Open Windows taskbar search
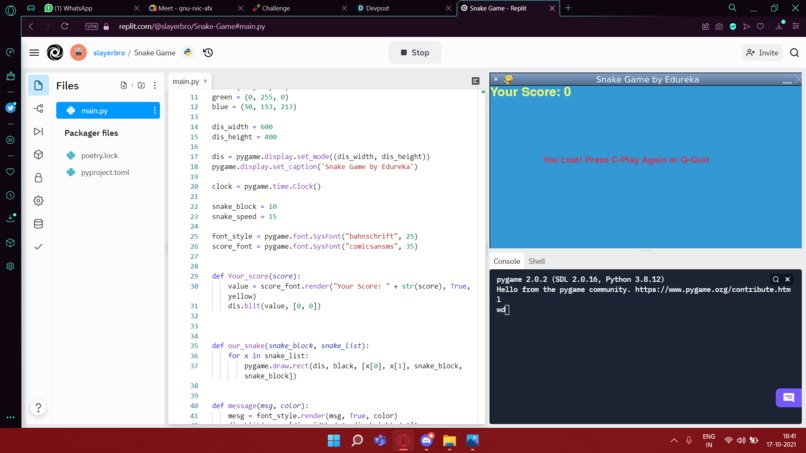 coord(357,441)
